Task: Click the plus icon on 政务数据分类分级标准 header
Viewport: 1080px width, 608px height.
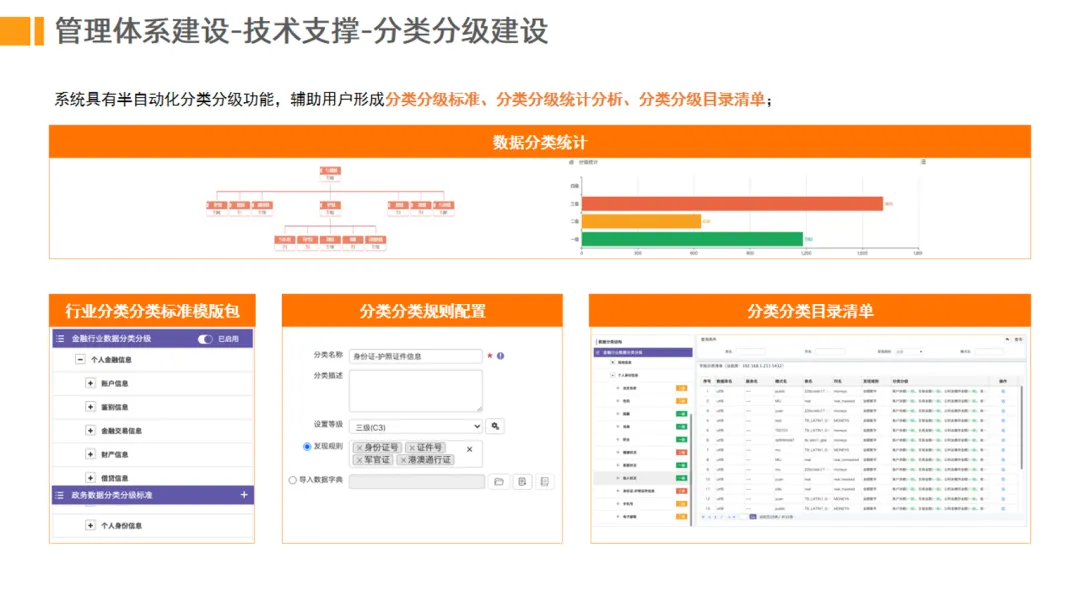Action: (244, 494)
